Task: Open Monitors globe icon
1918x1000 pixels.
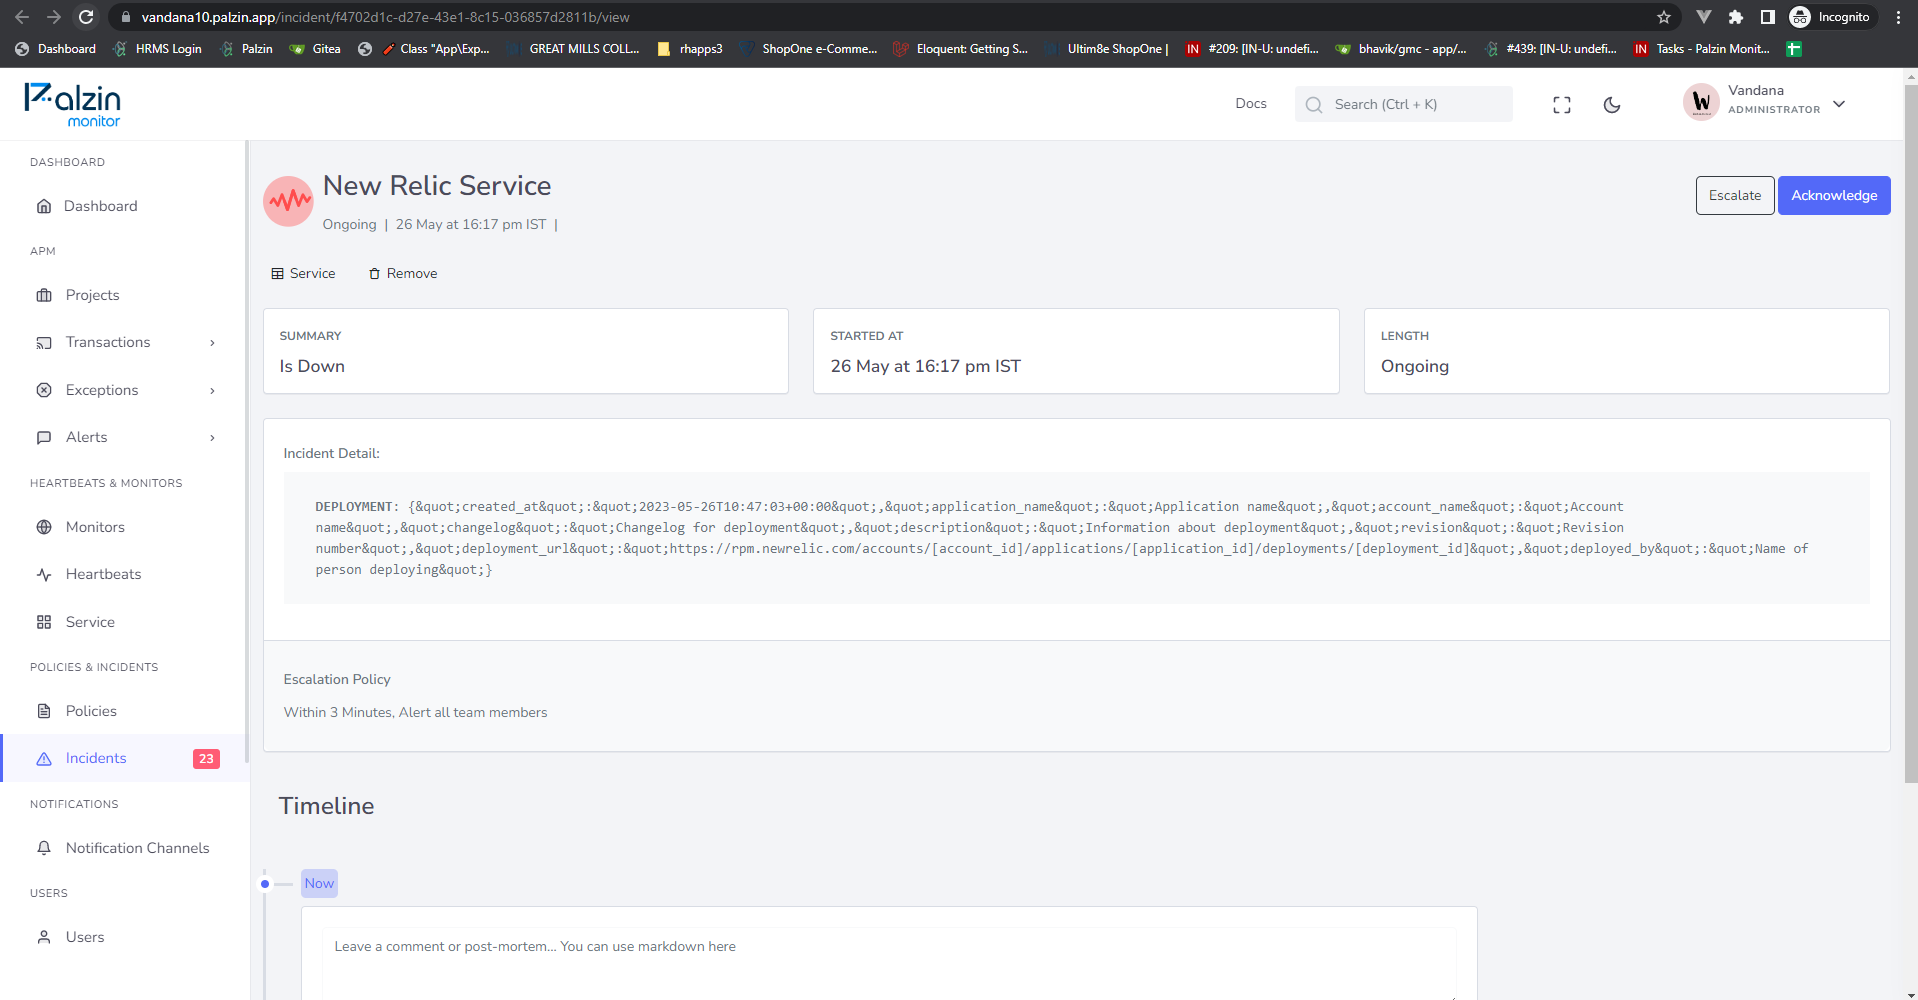Action: tap(44, 527)
